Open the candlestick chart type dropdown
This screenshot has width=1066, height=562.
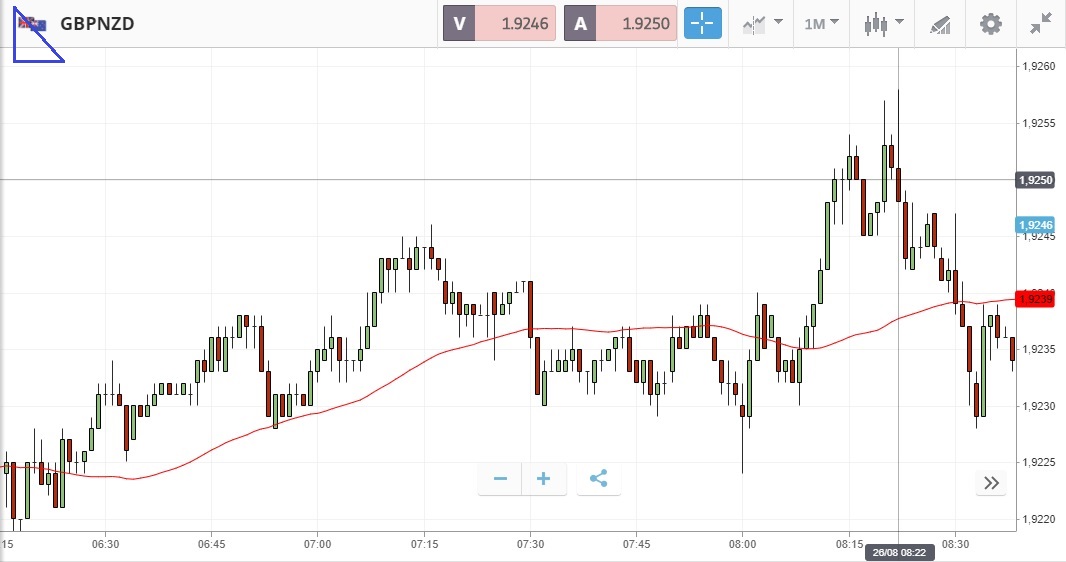coord(884,23)
